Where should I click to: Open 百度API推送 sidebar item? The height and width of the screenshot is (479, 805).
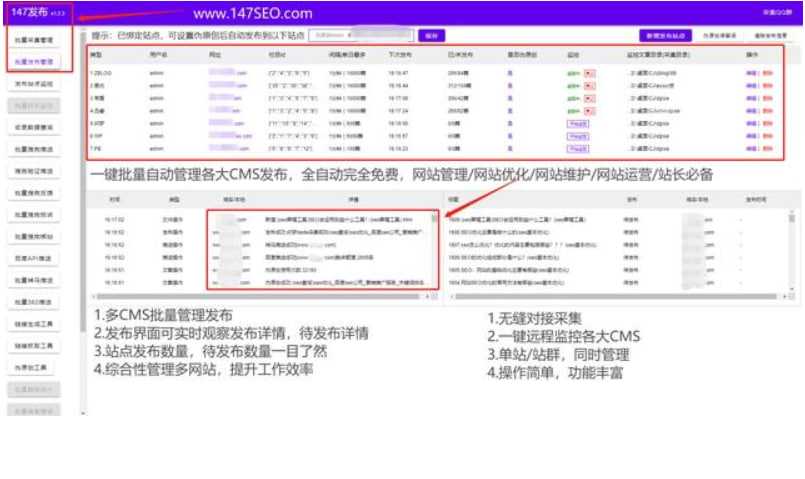coord(34,258)
